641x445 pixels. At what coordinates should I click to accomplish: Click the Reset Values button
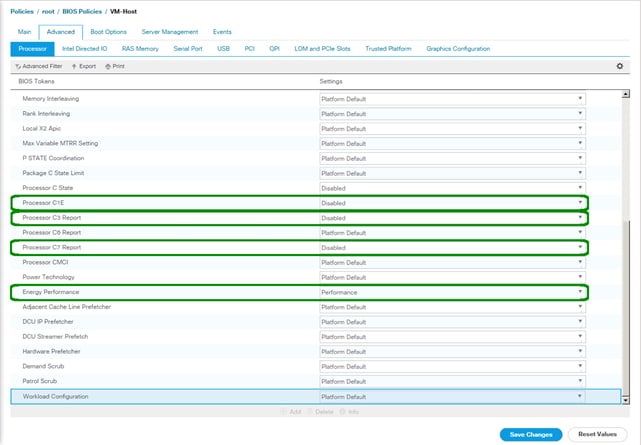click(x=597, y=434)
